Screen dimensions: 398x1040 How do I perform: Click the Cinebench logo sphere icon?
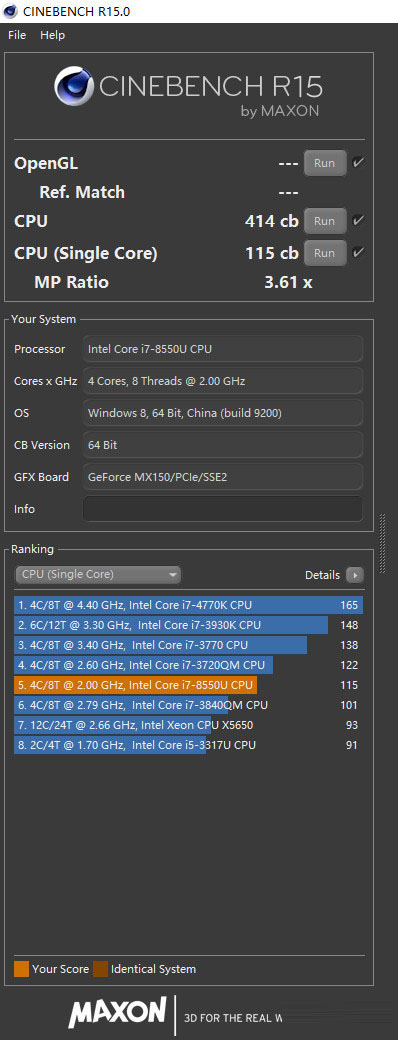(x=75, y=86)
